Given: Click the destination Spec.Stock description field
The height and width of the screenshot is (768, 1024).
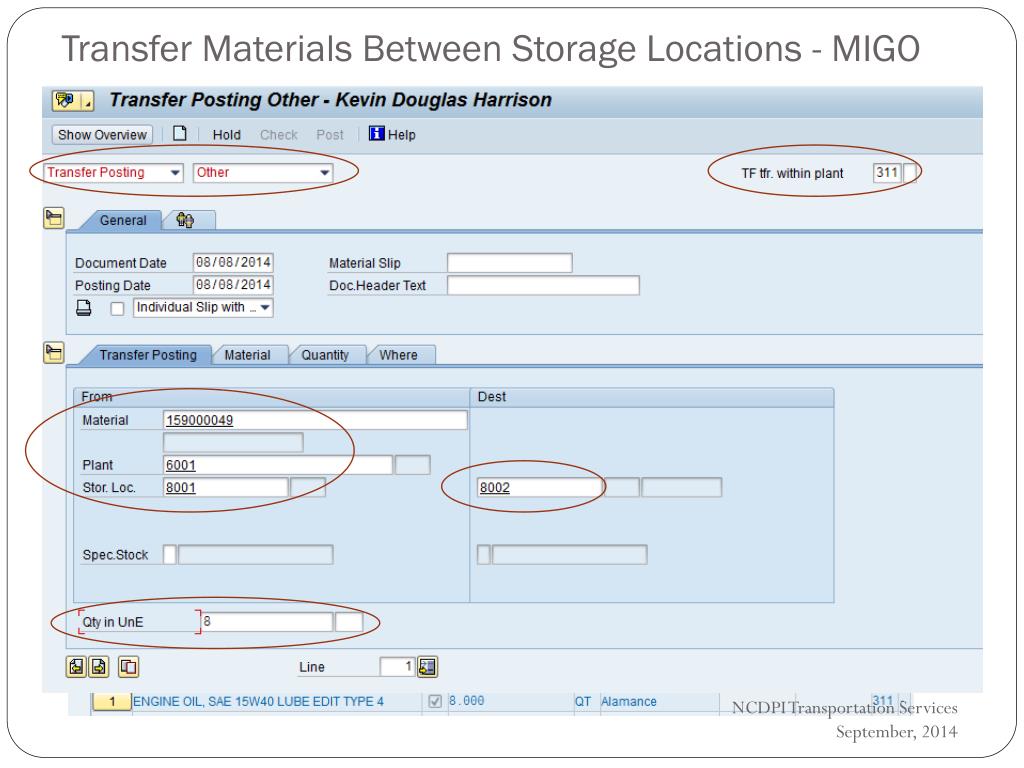Looking at the screenshot, I should tap(569, 554).
